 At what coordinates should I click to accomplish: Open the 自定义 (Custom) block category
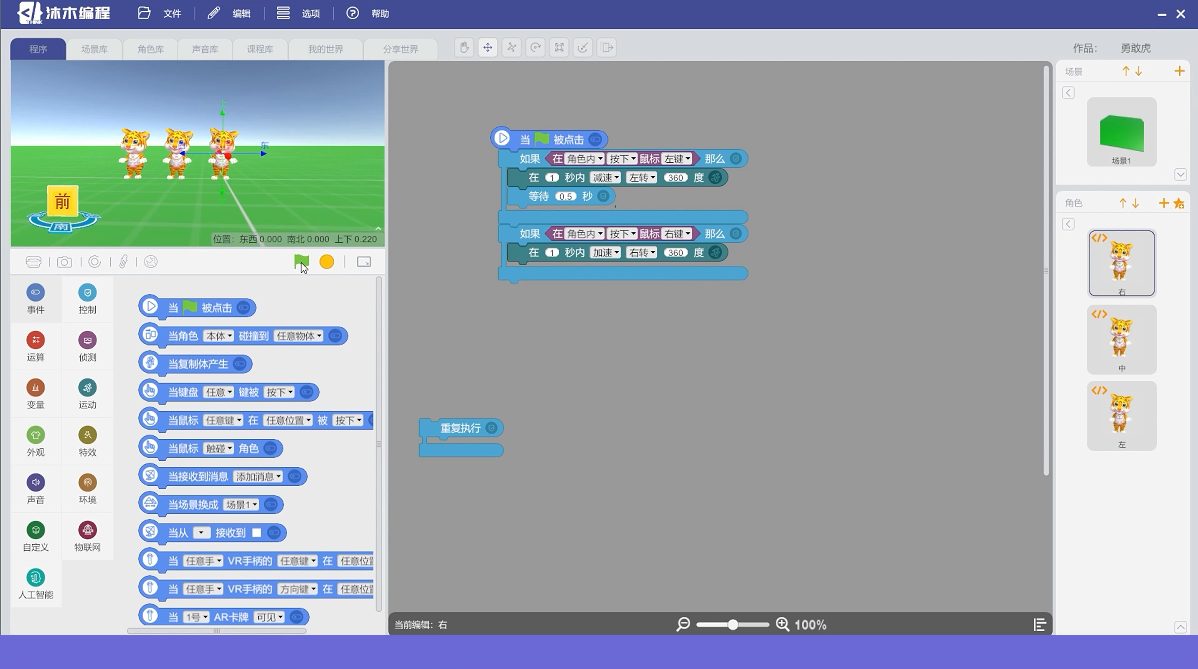(35, 535)
